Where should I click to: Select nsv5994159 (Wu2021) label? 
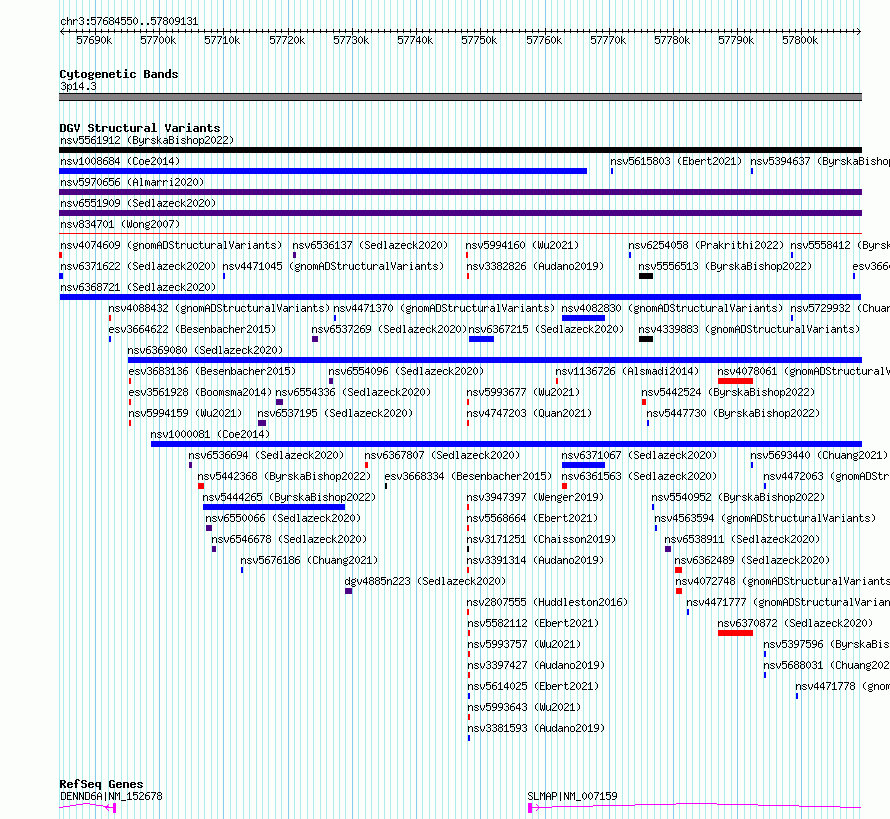pyautogui.click(x=185, y=413)
